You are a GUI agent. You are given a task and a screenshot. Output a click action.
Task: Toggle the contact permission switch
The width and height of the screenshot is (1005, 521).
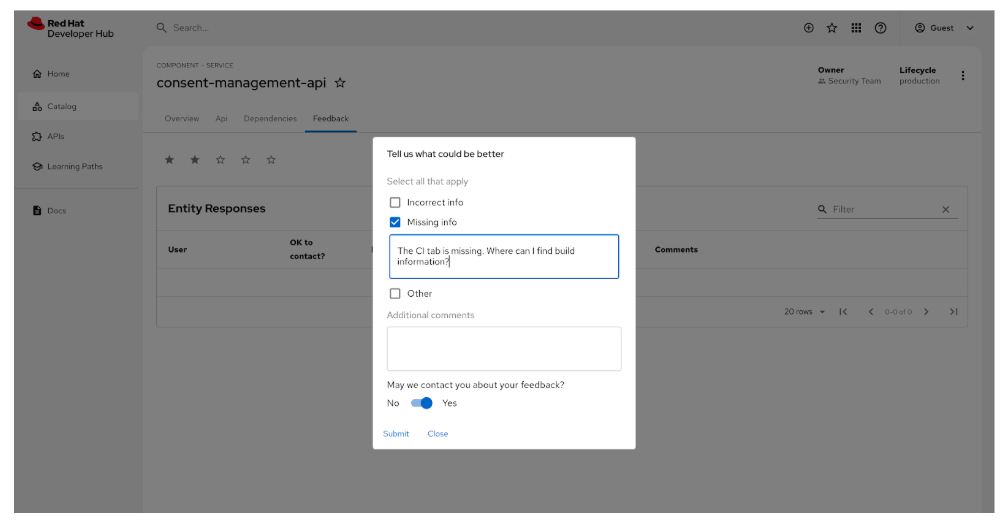coord(421,403)
